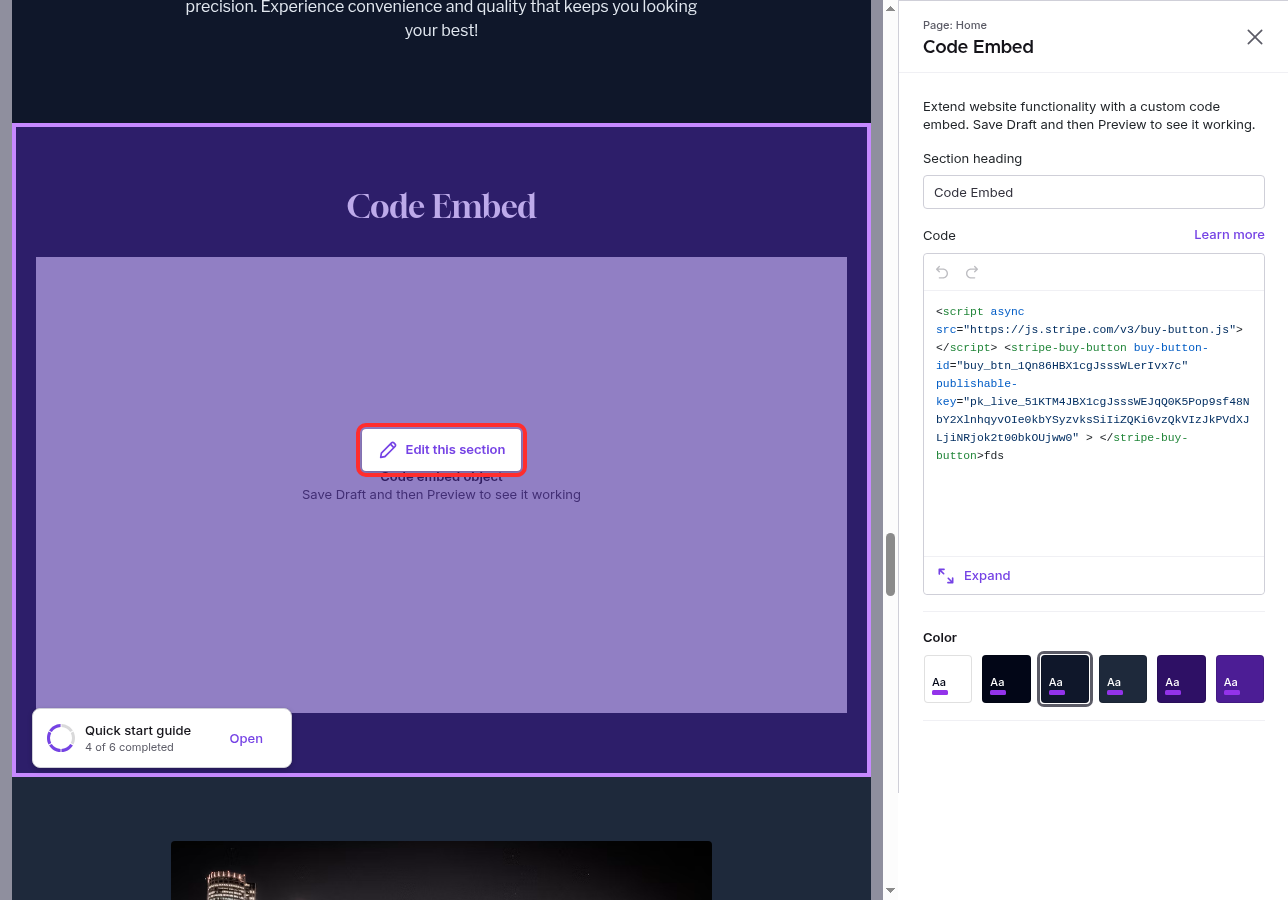Click the pencil icon on Edit this section
This screenshot has height=900, width=1288.
(388, 450)
